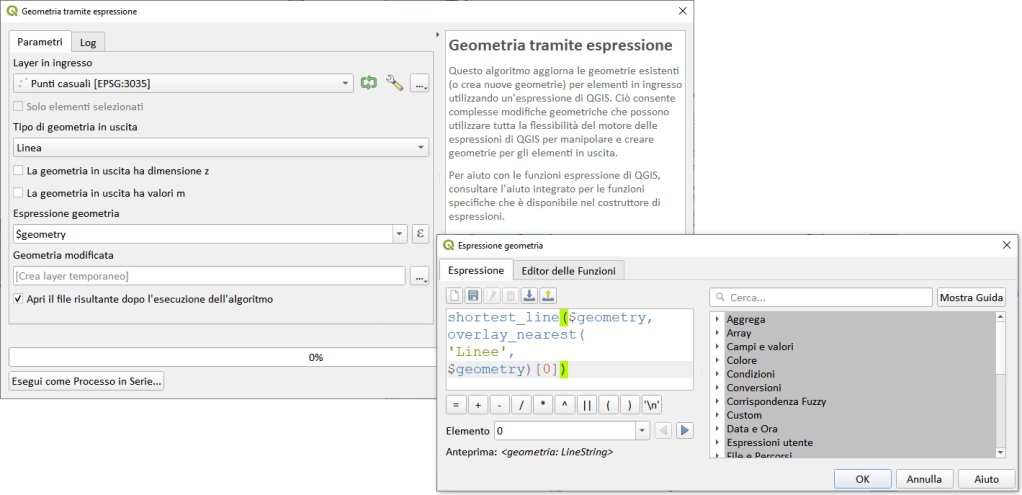Open 'Tipo di geometria in uscita' dropdown
This screenshot has width=1022, height=495.
coord(220,148)
